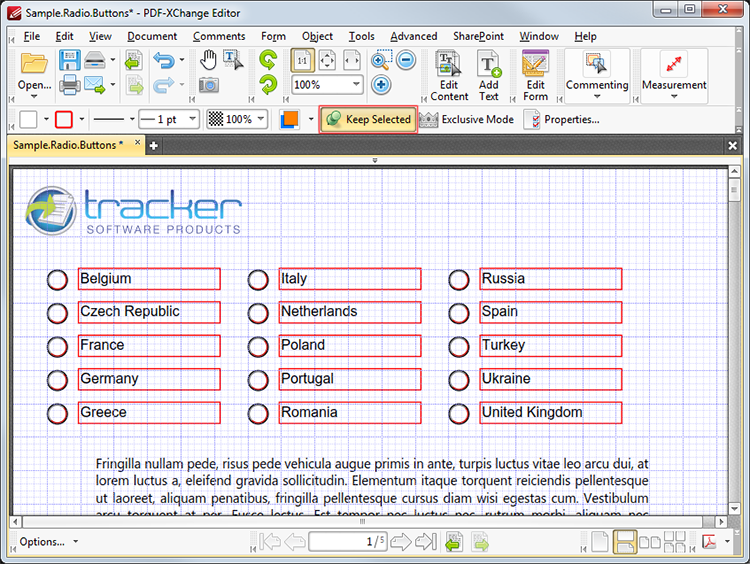750x564 pixels.
Task: Click the scanner icon in the toolbar
Action: [x=95, y=61]
